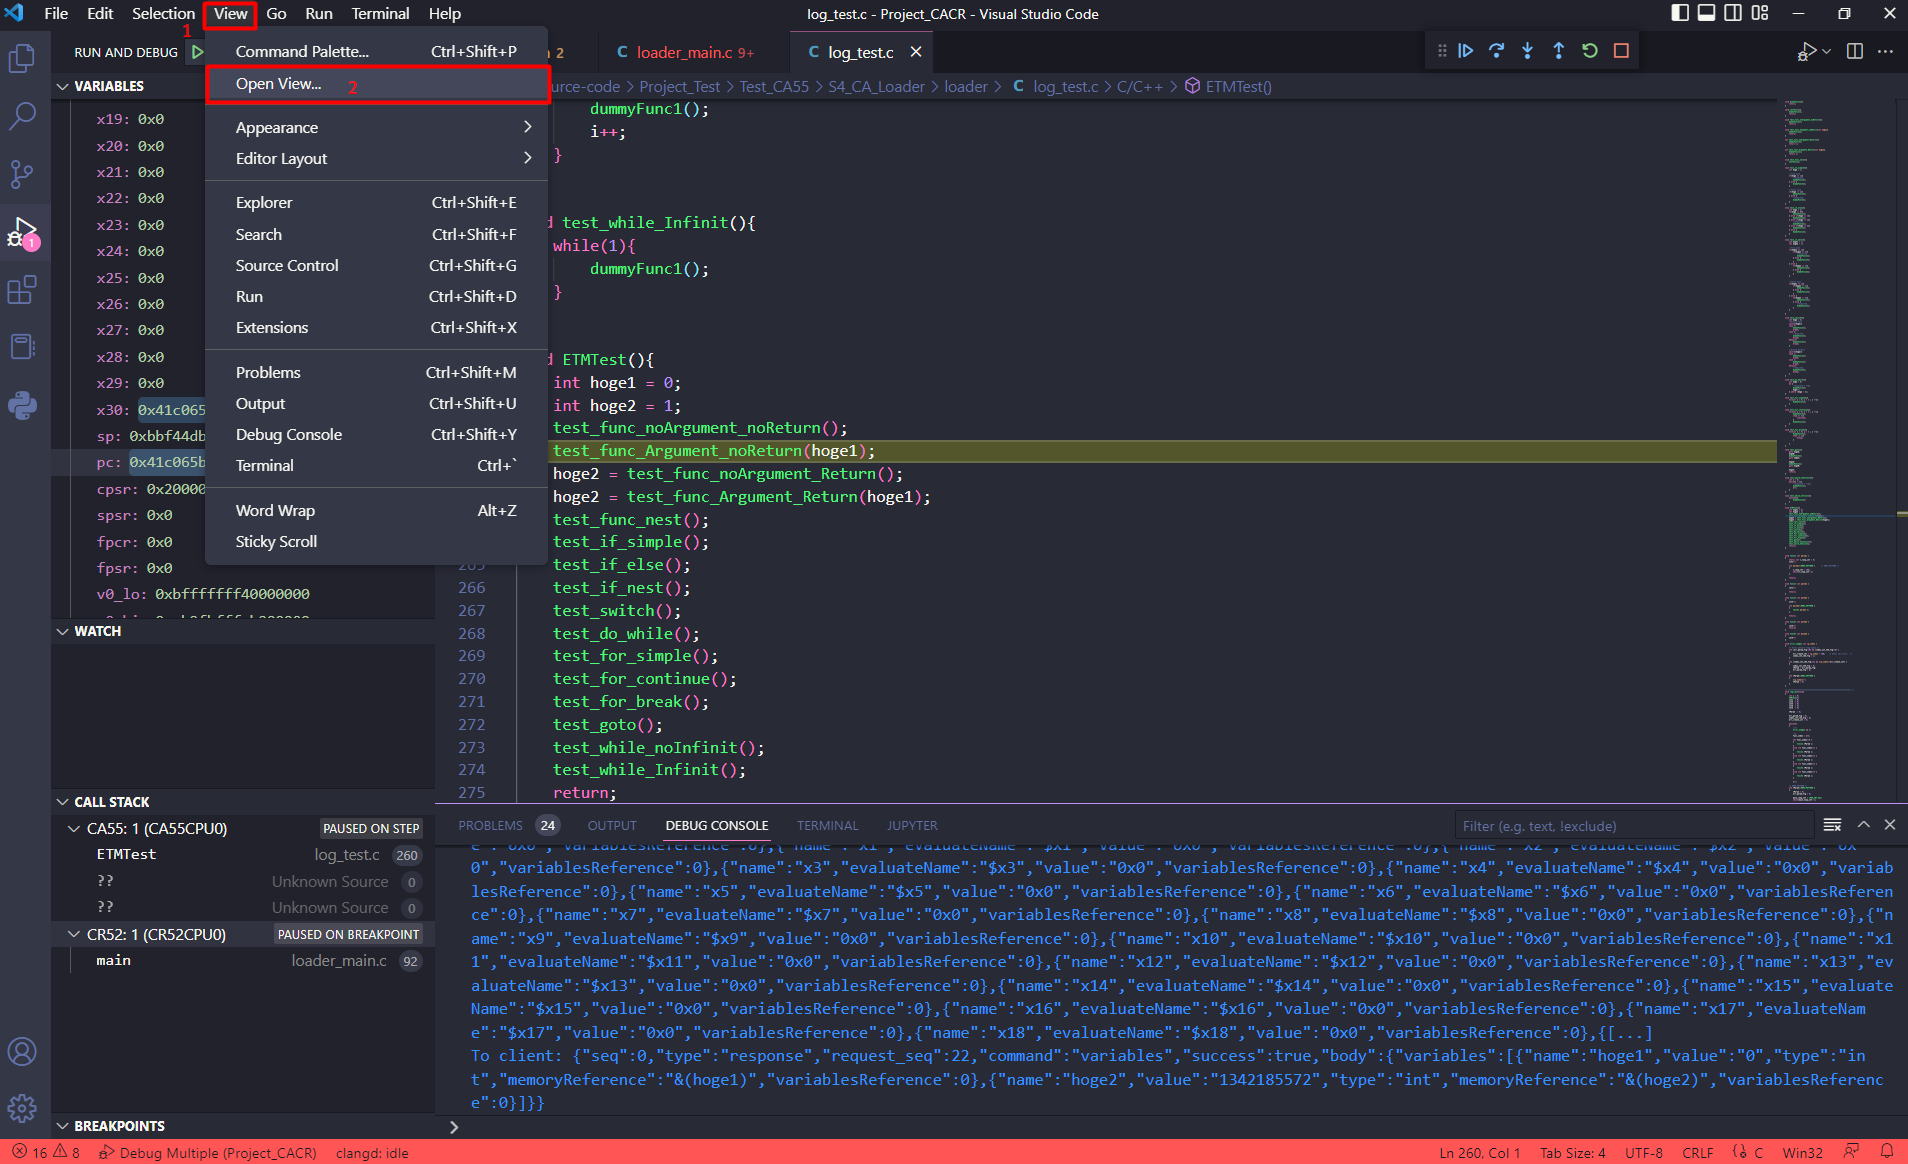Open the Source Control sidebar icon
Viewport: 1908px width, 1164px height.
click(x=22, y=174)
